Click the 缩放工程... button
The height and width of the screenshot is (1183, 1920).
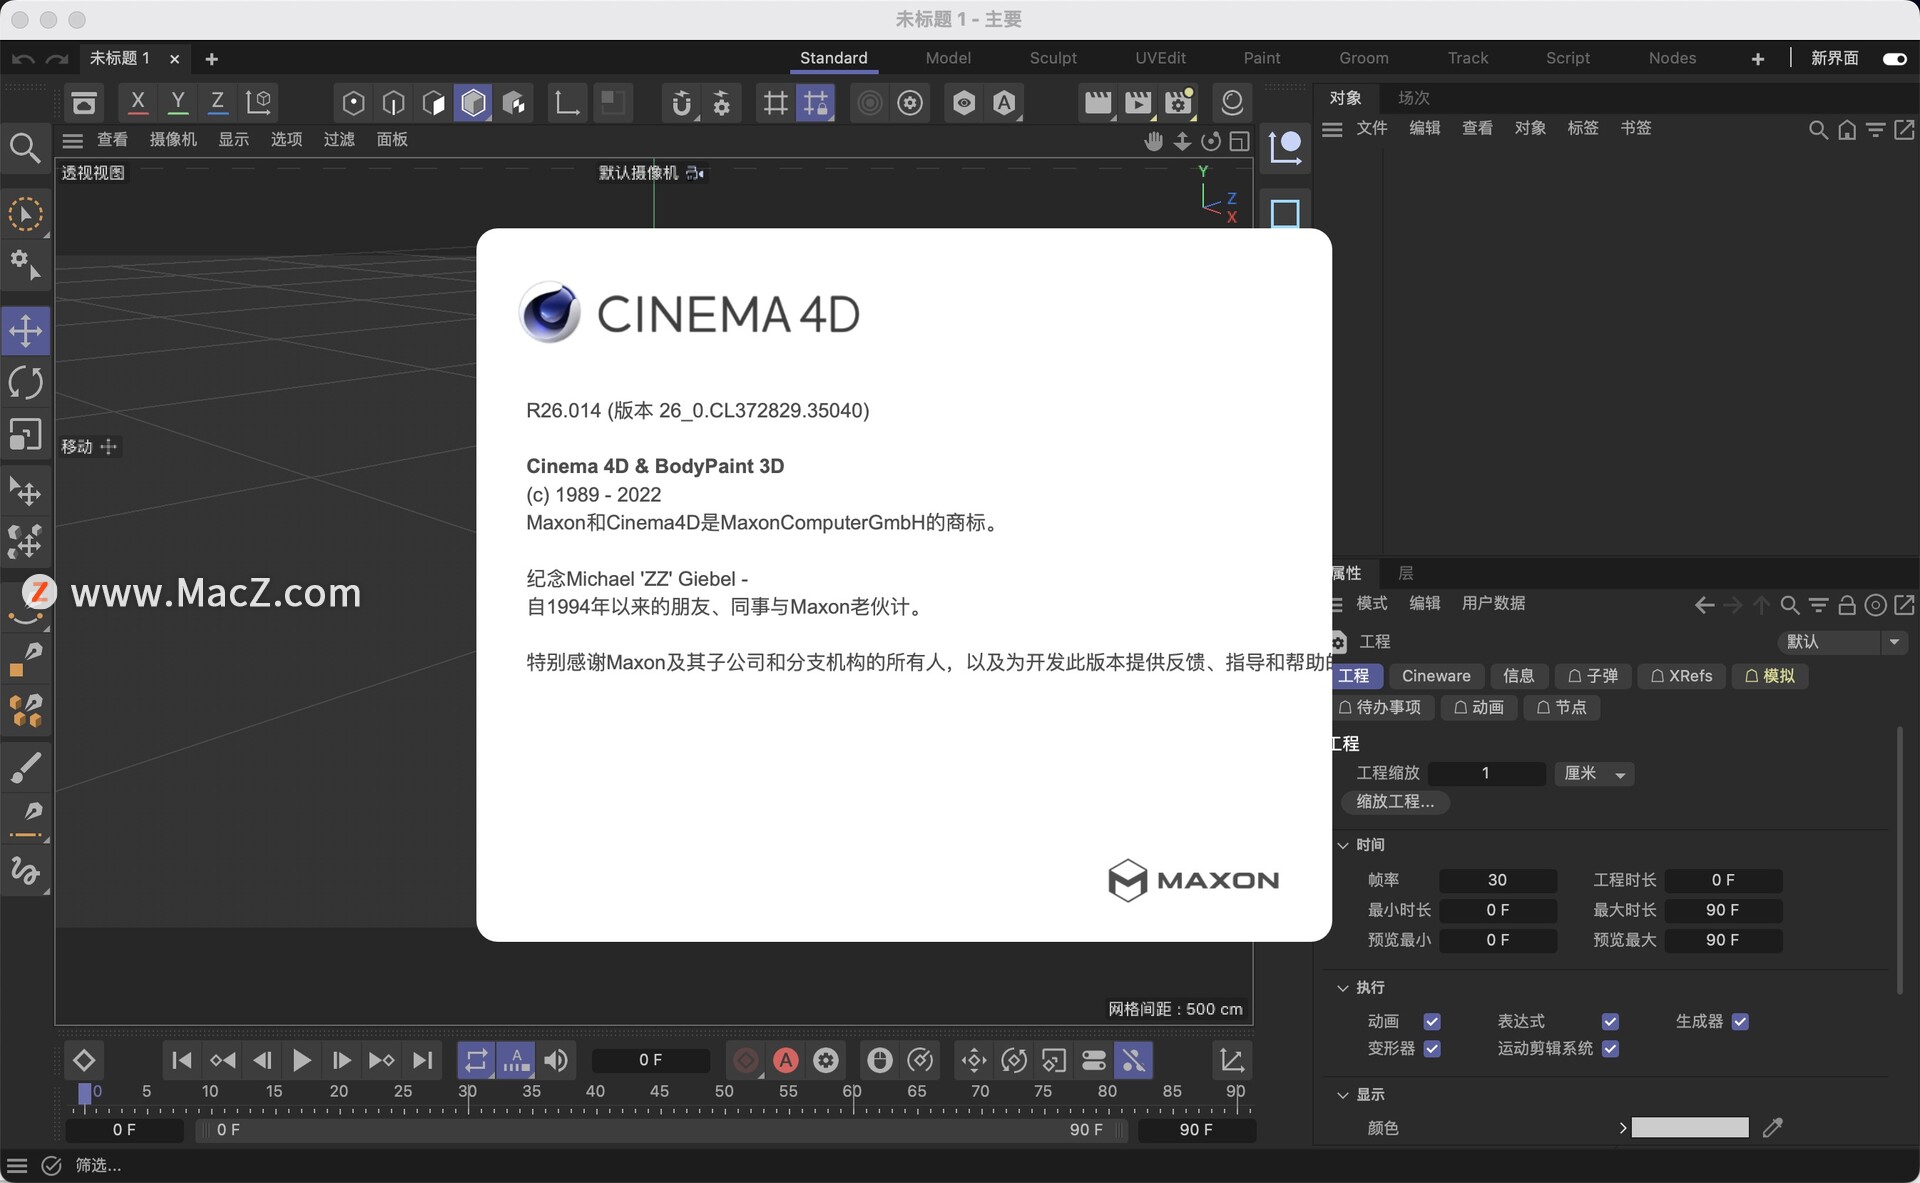click(1395, 802)
